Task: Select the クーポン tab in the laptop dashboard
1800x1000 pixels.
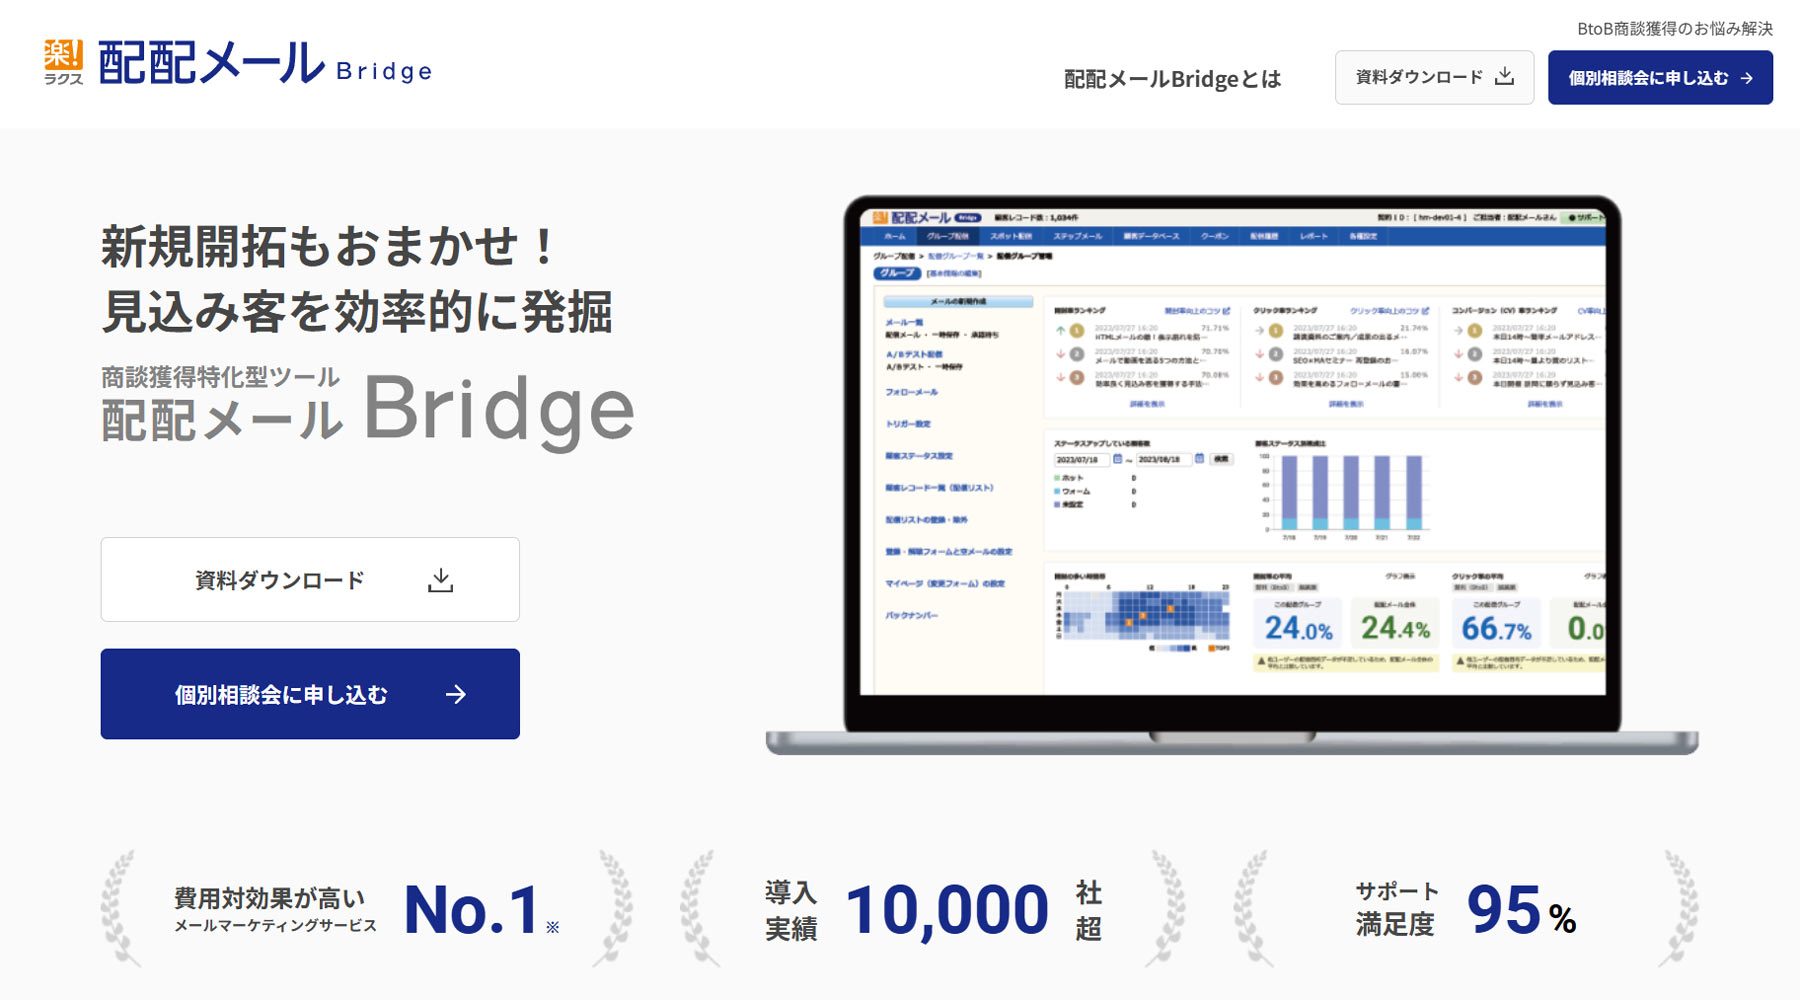Action: pos(1215,237)
